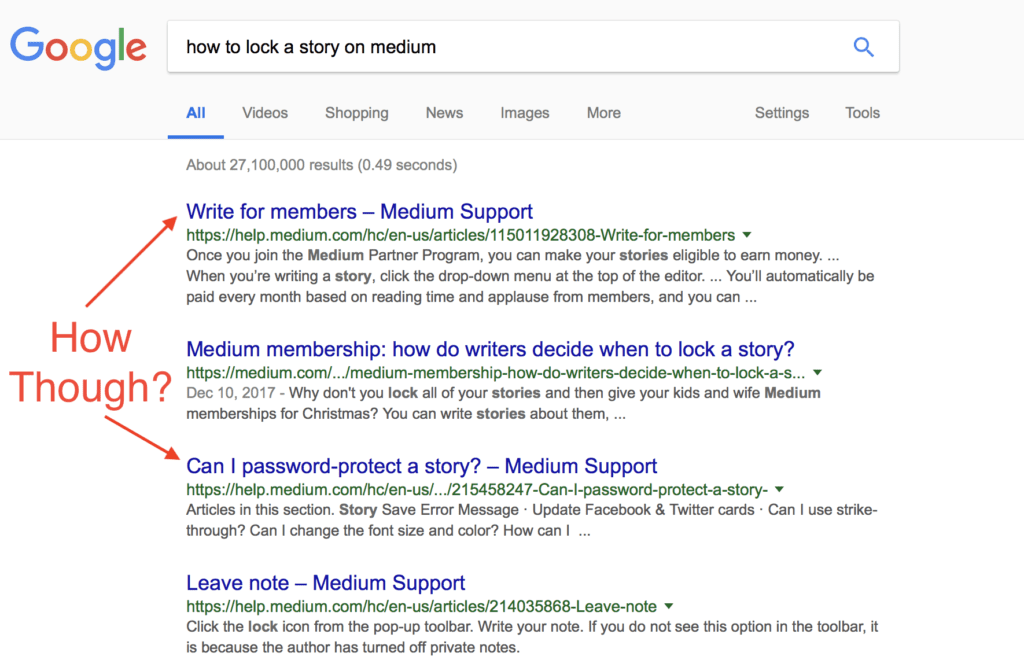Viewport: 1024px width, 671px height.
Task: Click the medium-membership green URL text
Action: pyautogui.click(x=496, y=373)
